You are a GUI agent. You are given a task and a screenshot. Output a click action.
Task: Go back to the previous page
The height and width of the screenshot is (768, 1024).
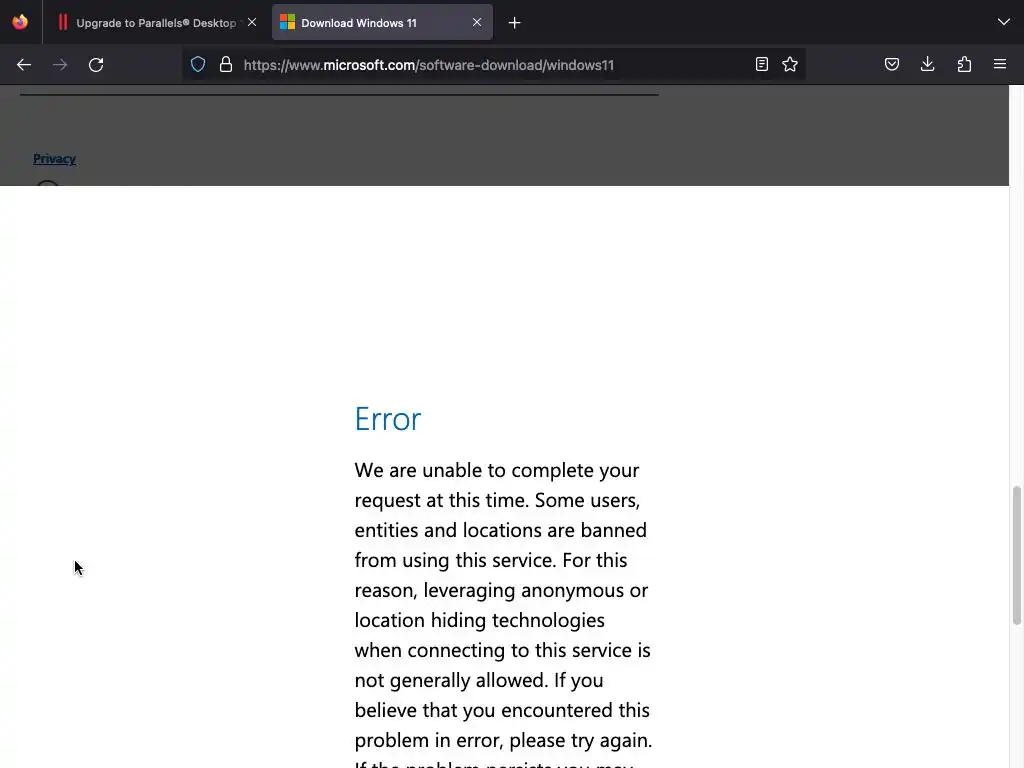(x=24, y=65)
